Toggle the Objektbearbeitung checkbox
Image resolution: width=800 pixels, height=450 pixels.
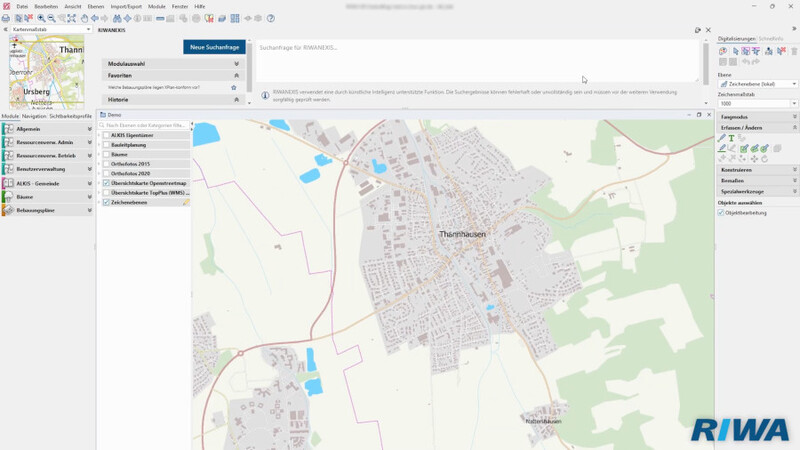point(721,213)
